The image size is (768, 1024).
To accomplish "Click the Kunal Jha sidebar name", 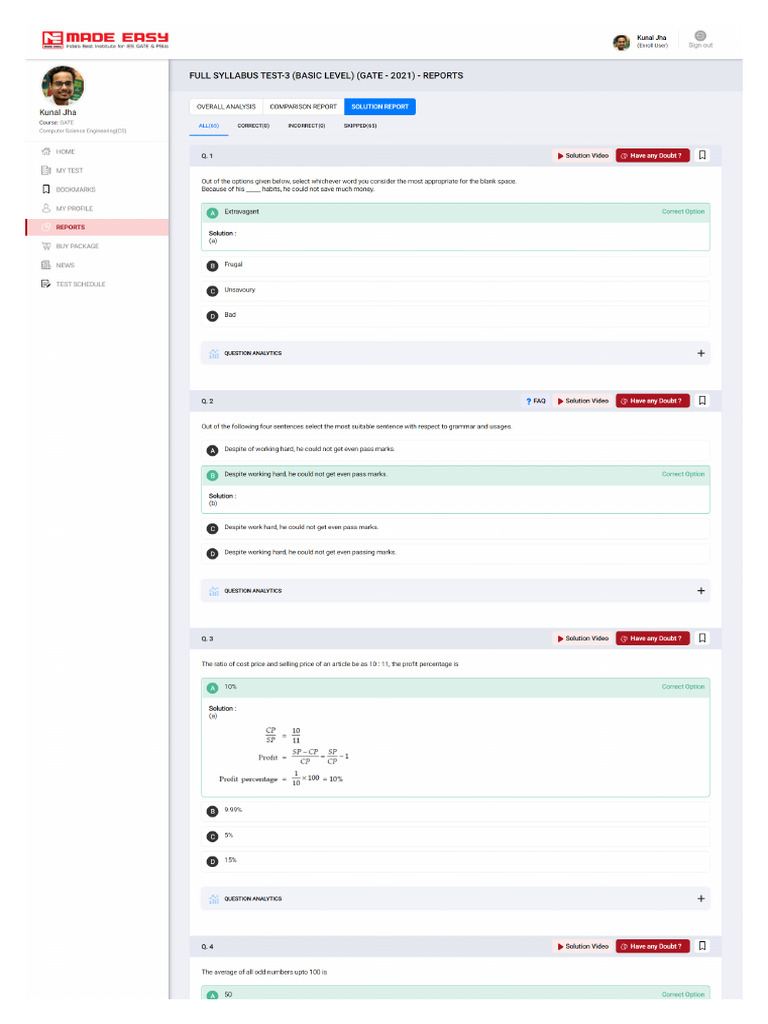I will click(57, 112).
